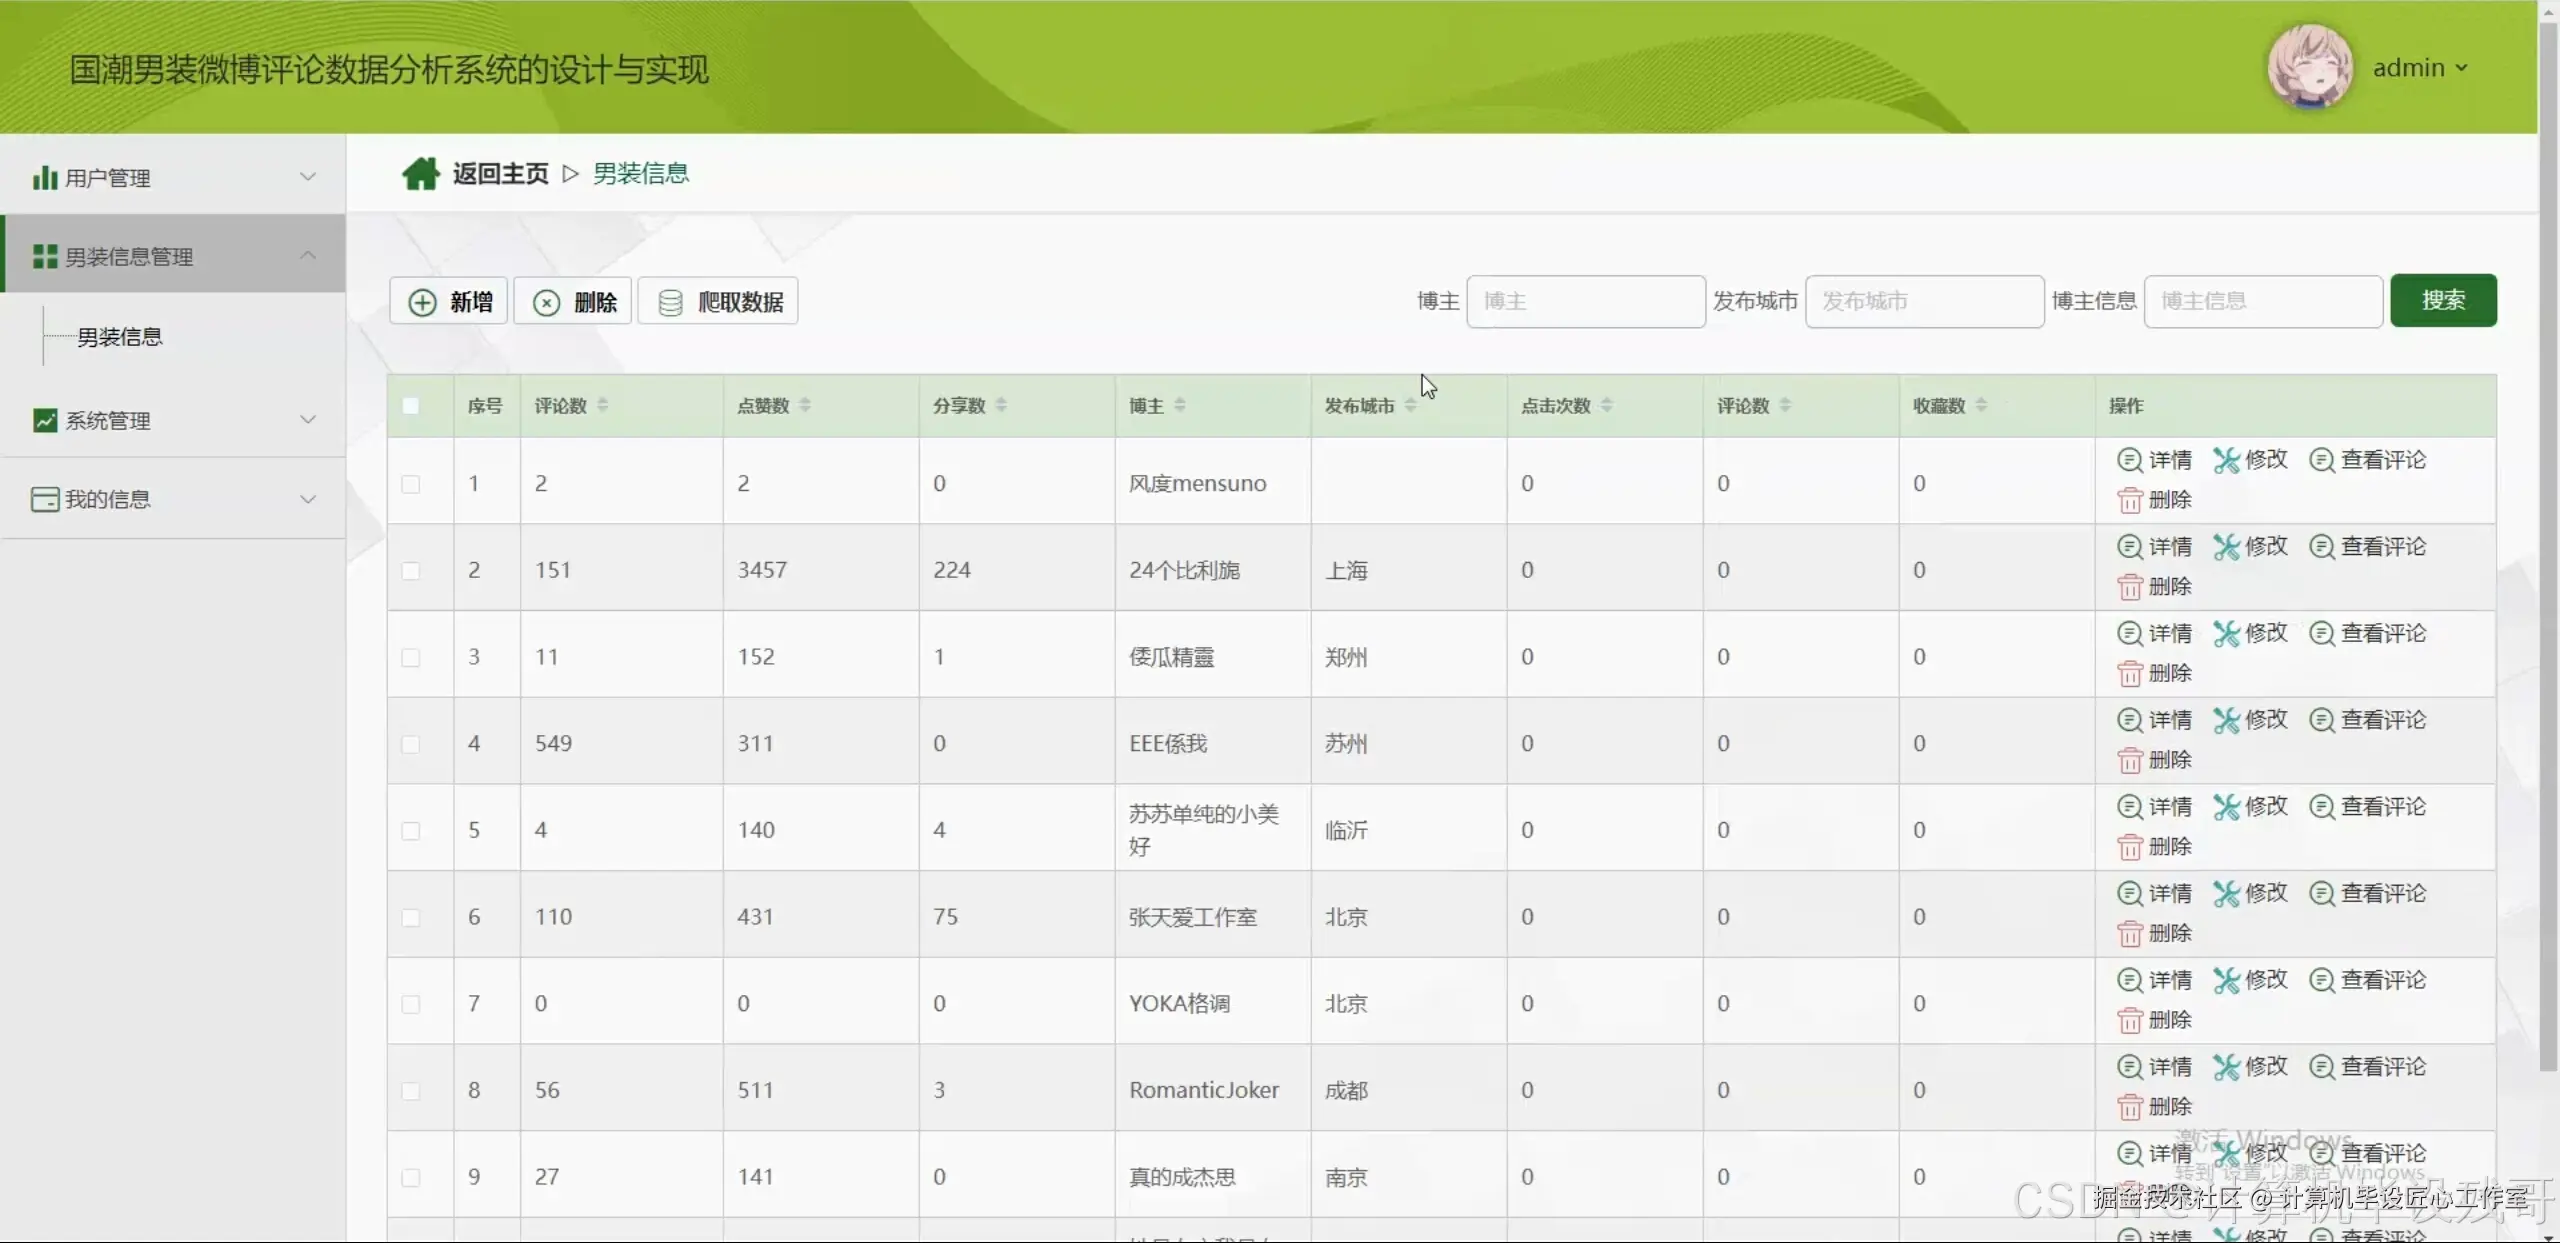2560x1243 pixels.
Task: Click 详情 icon in row 1
Action: [x=2129, y=460]
